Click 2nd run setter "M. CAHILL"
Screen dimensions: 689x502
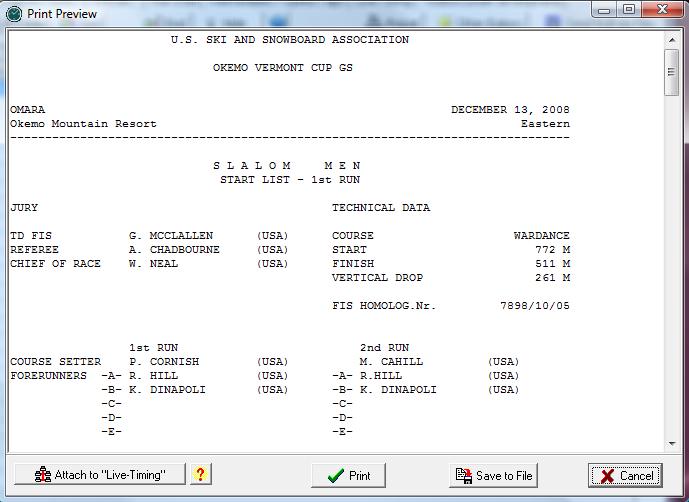pyautogui.click(x=392, y=362)
